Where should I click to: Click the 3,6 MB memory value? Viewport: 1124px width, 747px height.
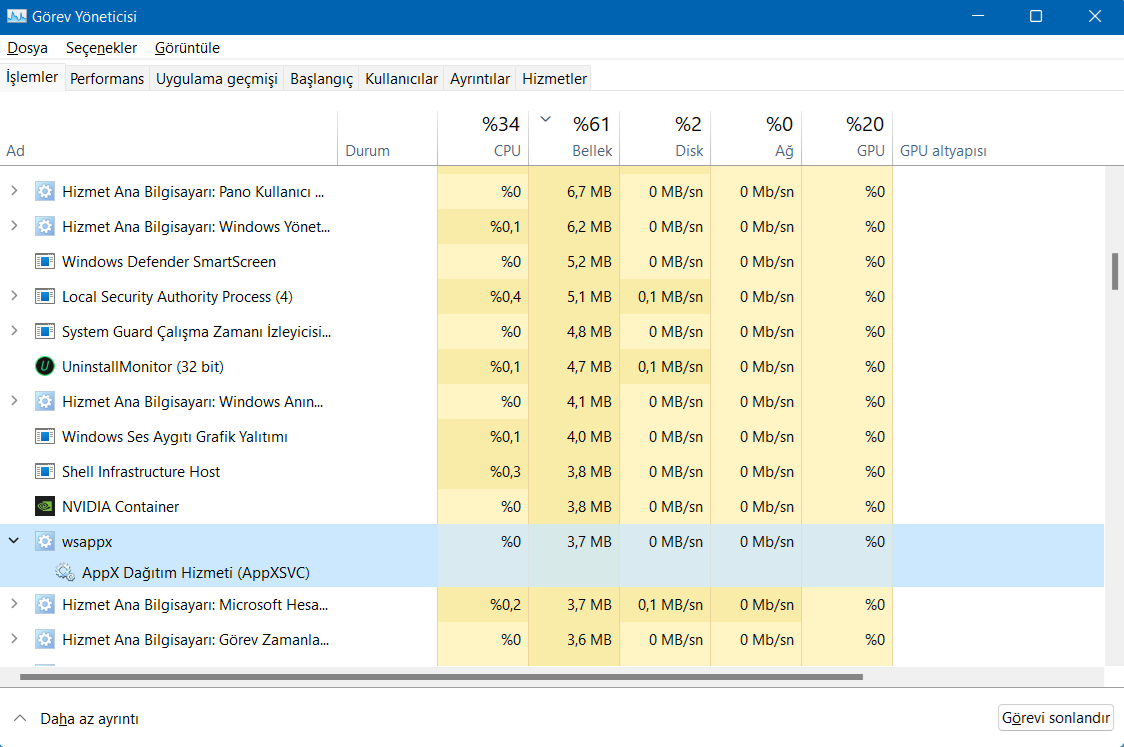pos(589,639)
